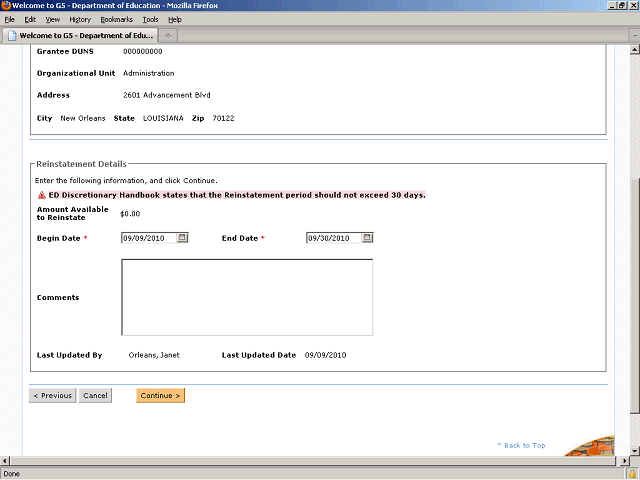Click the Grantee DUNS value 000000000
This screenshot has width=640, height=480.
tap(143, 51)
